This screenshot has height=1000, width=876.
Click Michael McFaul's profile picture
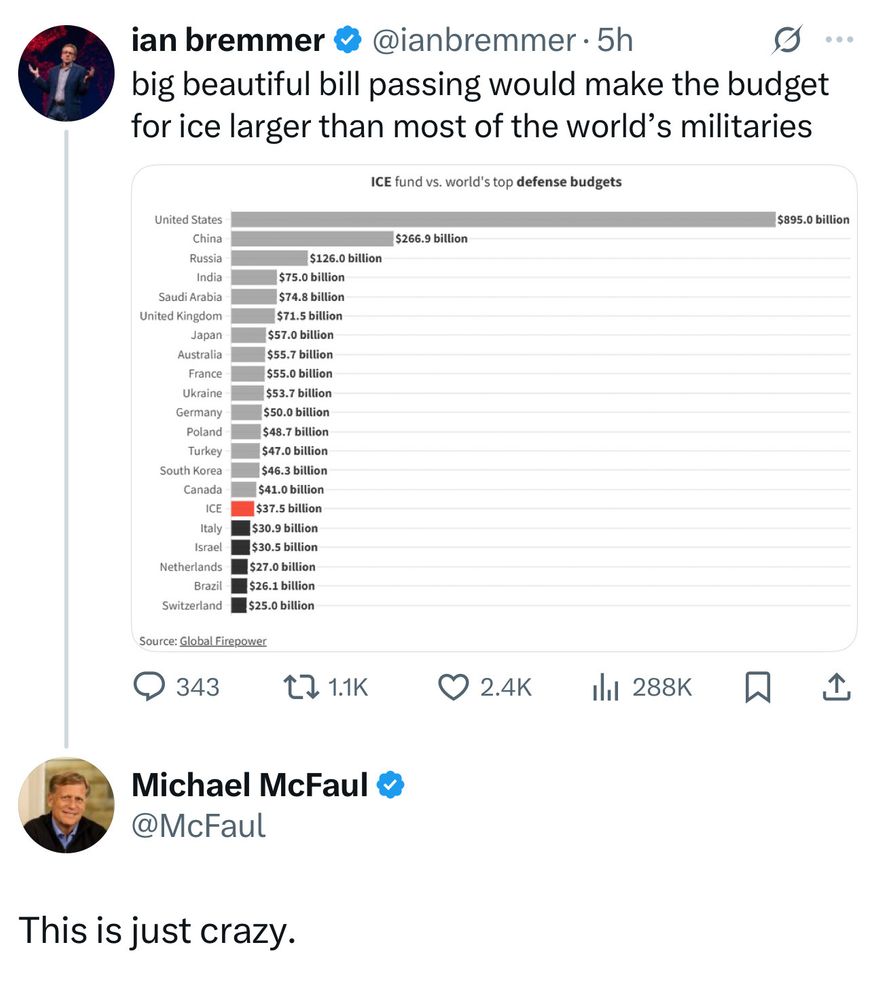click(66, 805)
